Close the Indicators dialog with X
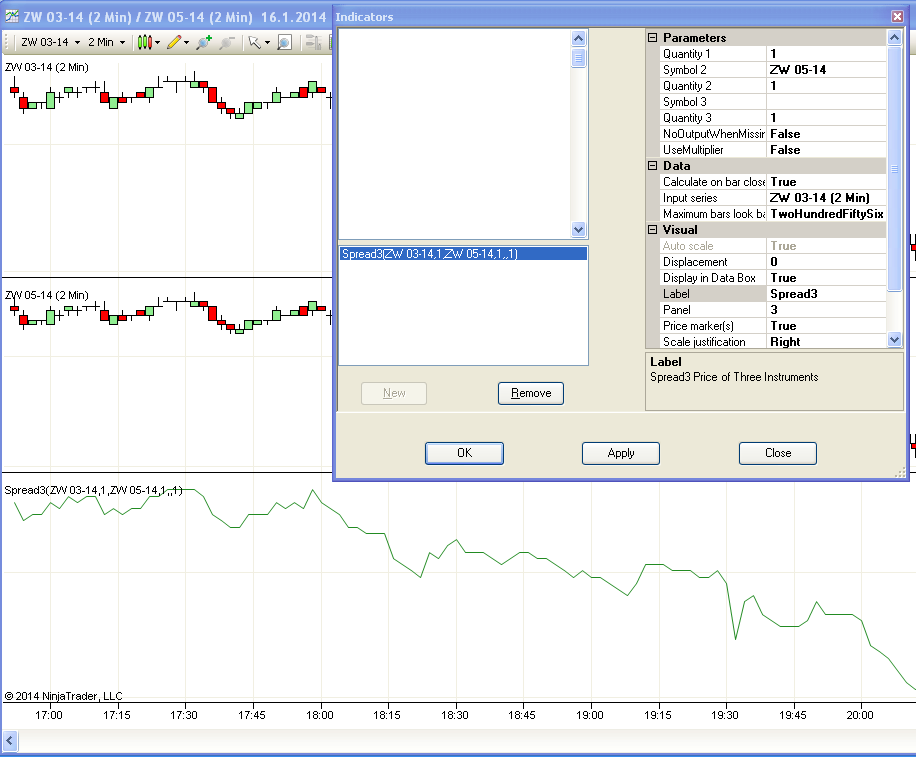This screenshot has width=916, height=757. pos(897,17)
